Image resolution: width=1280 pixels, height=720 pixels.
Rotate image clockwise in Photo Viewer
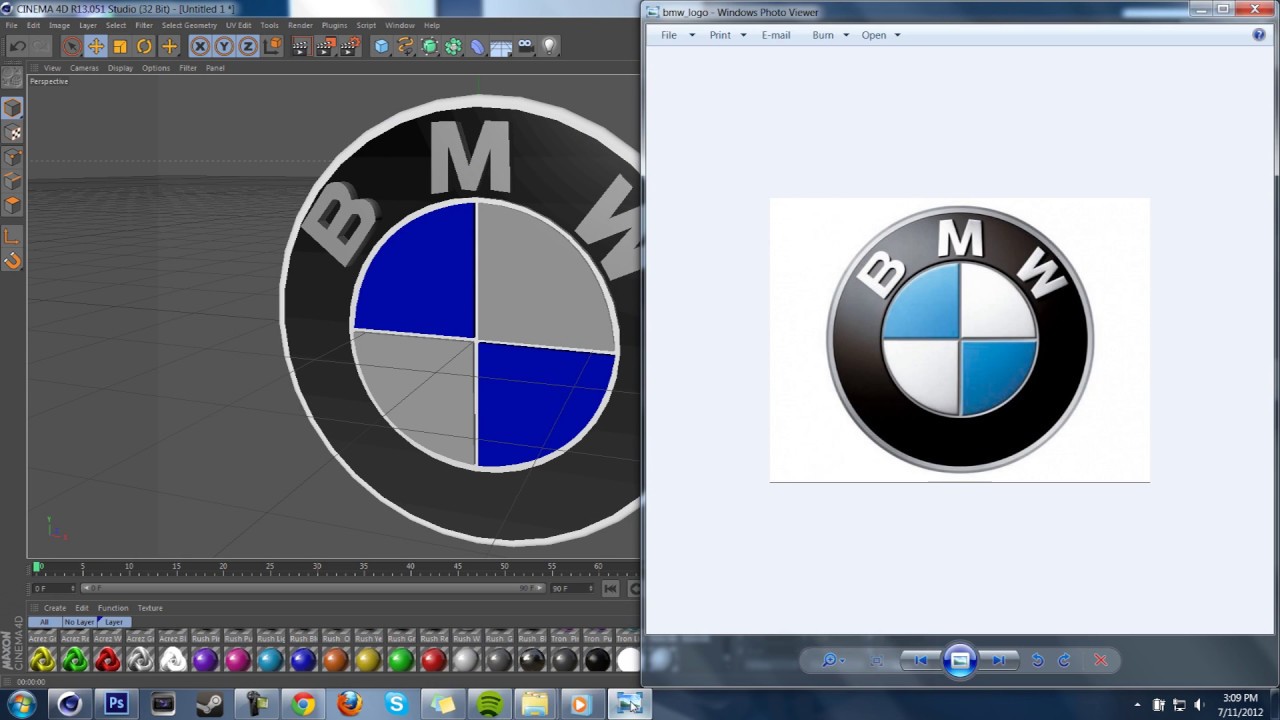tap(1064, 660)
